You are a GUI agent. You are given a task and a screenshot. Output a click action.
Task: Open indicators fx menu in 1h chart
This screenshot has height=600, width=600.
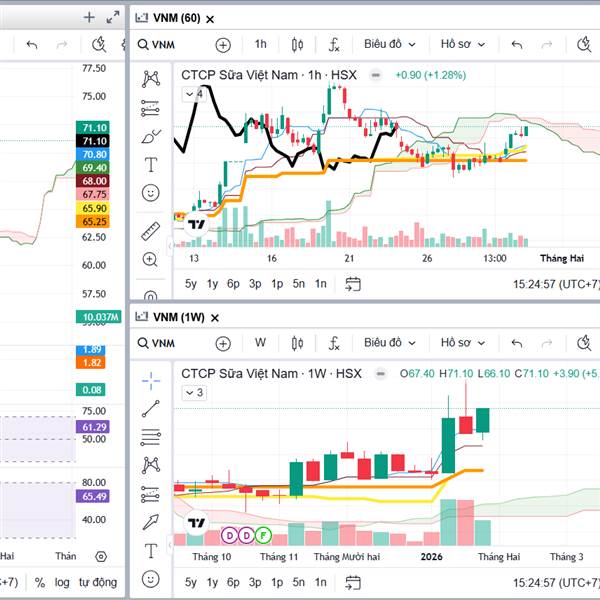click(334, 45)
